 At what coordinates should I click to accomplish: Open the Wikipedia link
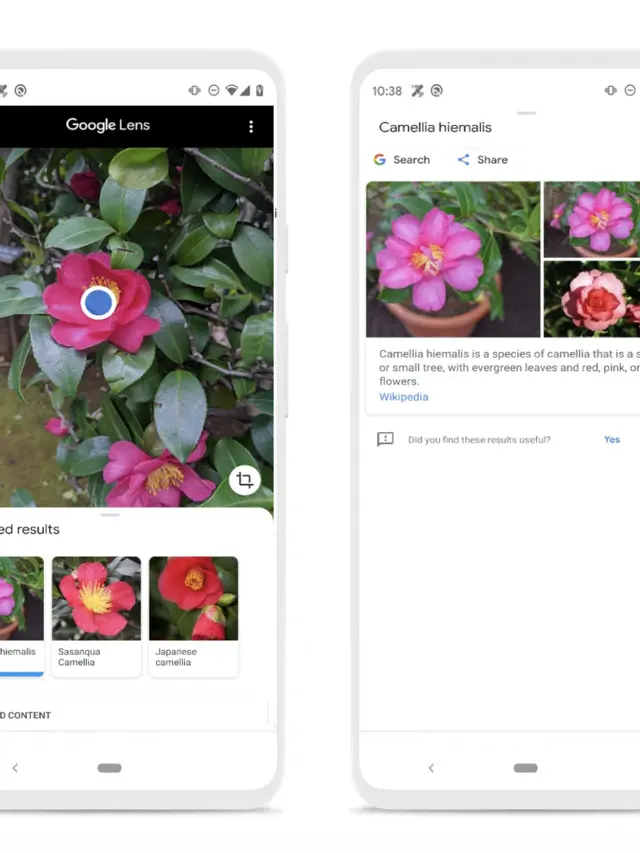pos(403,397)
